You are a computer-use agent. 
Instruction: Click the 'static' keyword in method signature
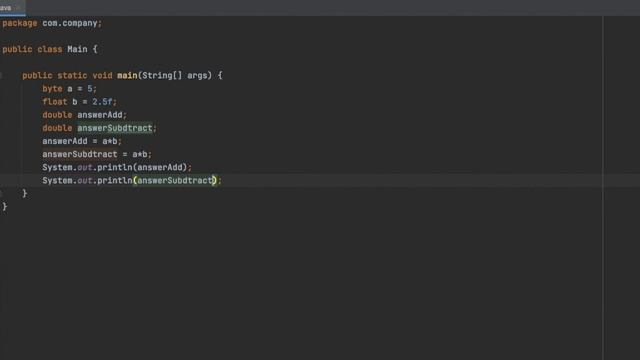(x=72, y=76)
